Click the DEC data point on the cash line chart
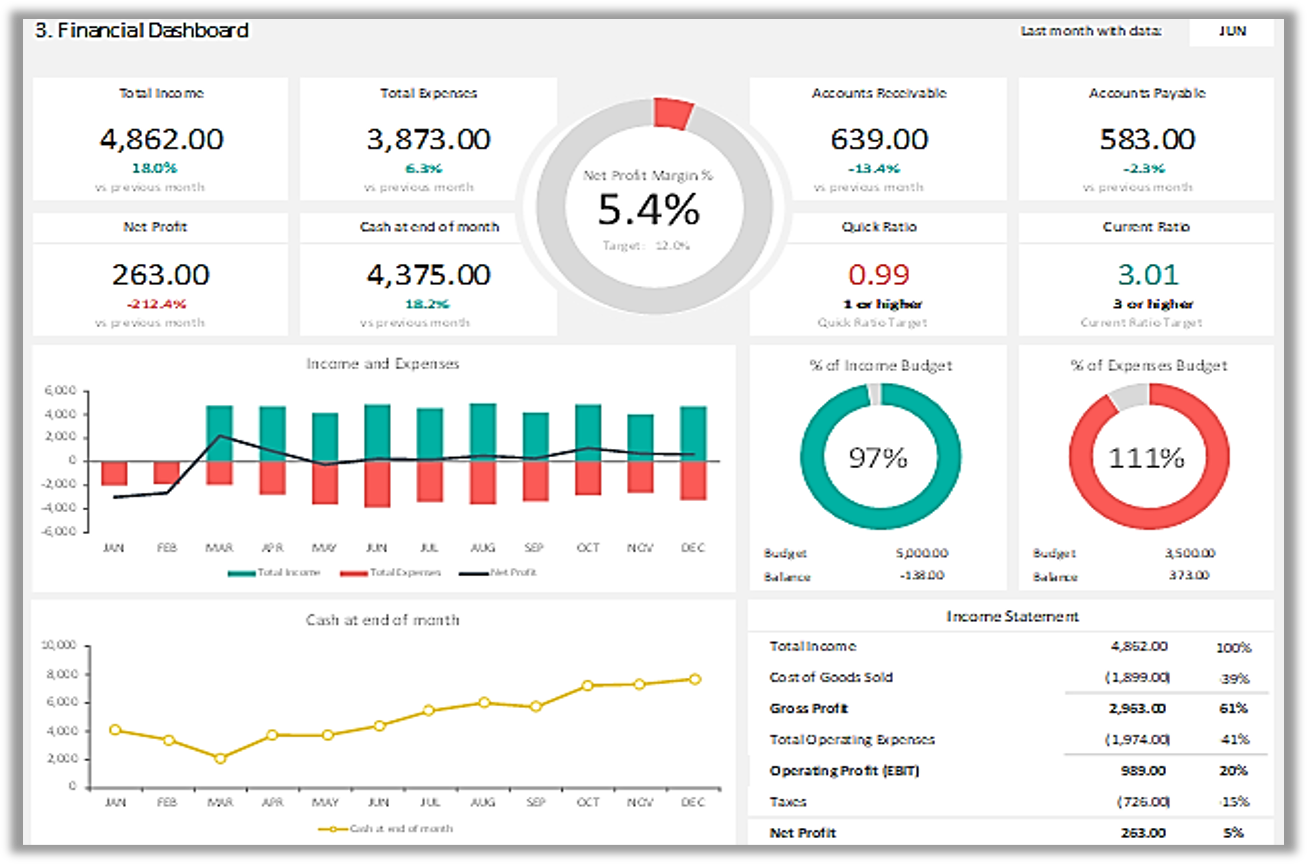1307x864 pixels. tap(695, 679)
